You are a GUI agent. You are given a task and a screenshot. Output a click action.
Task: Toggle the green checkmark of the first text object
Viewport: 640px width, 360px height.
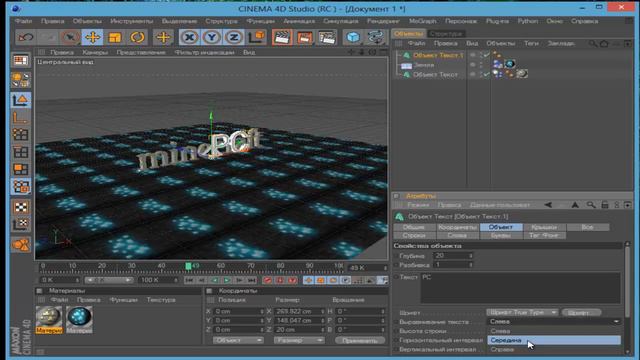point(486,55)
